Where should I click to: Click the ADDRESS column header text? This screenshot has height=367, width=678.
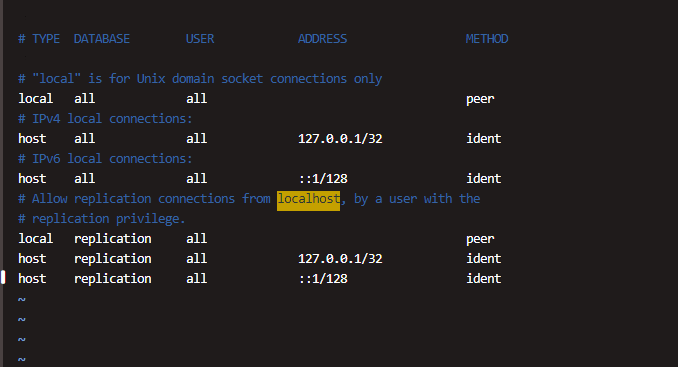click(x=323, y=39)
